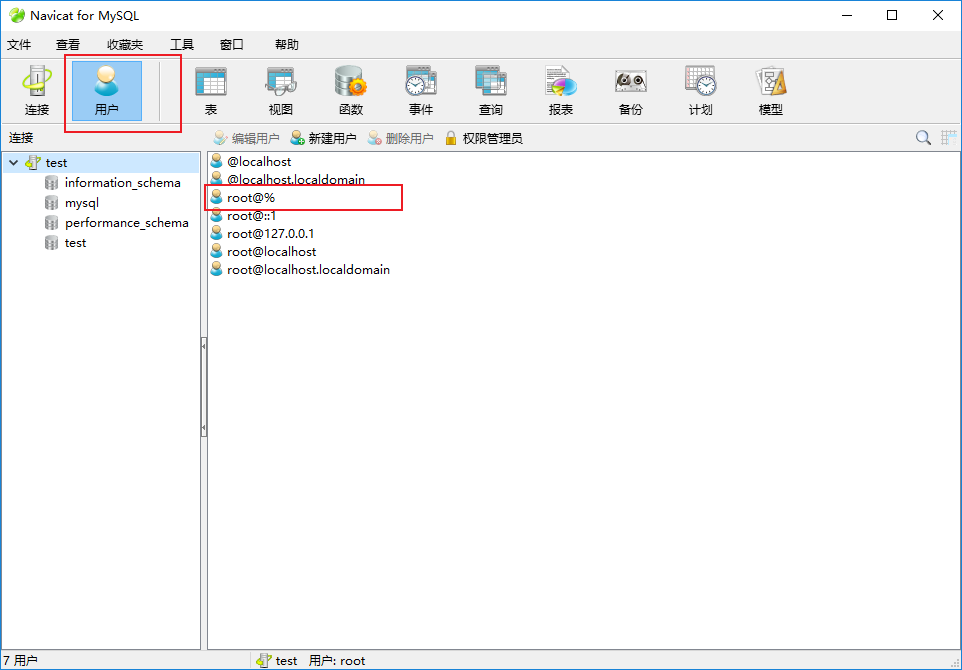Viewport: 962px width, 670px height.
Task: Click the upper splitter collapse arrow
Action: coord(204,346)
